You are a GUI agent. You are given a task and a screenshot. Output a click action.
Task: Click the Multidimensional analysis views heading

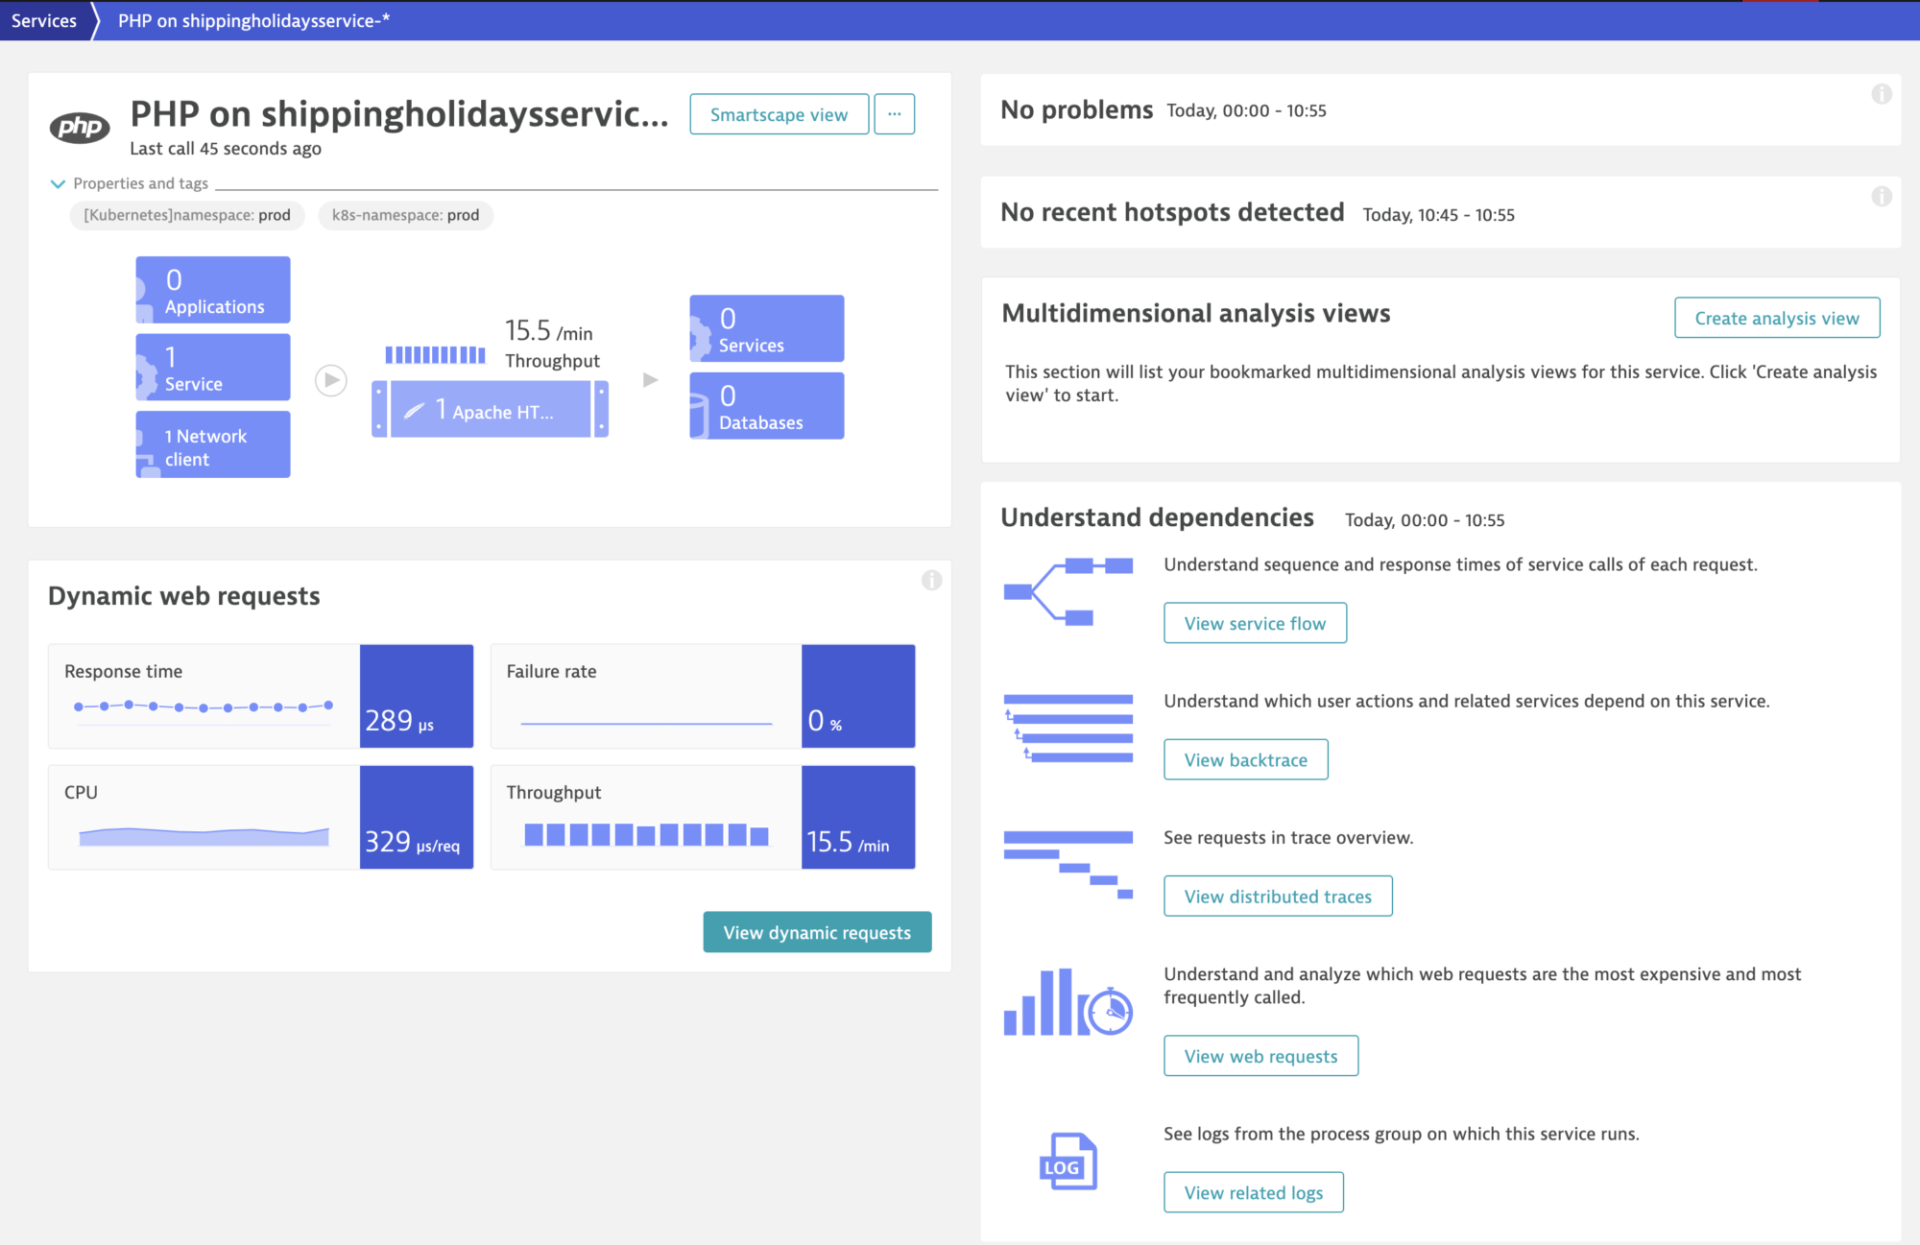(x=1196, y=314)
